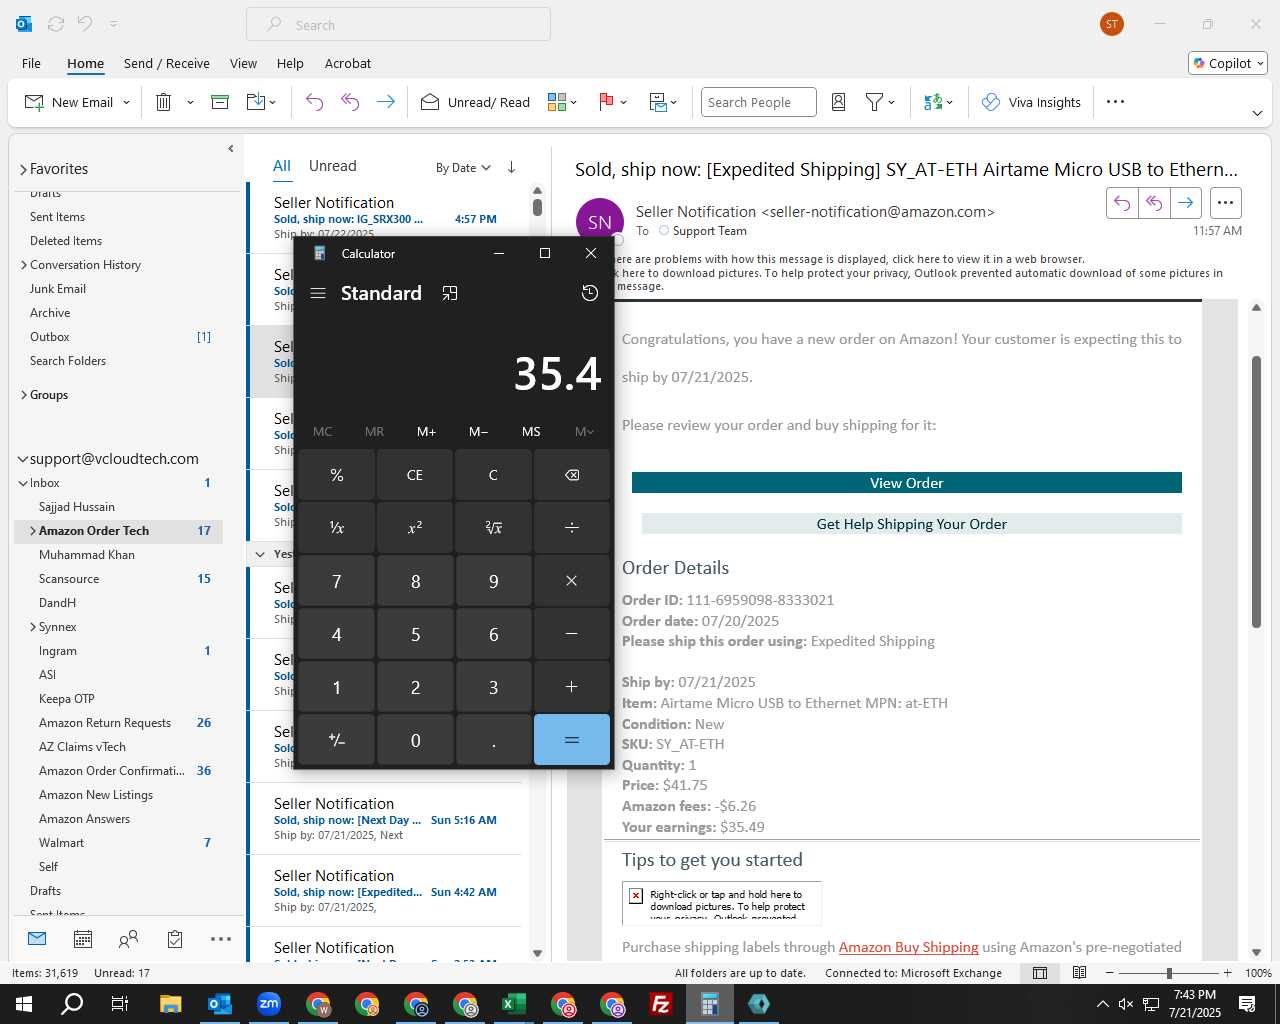The image size is (1280, 1024).
Task: Open the Amazon Buy Shipping link
Action: click(x=909, y=947)
